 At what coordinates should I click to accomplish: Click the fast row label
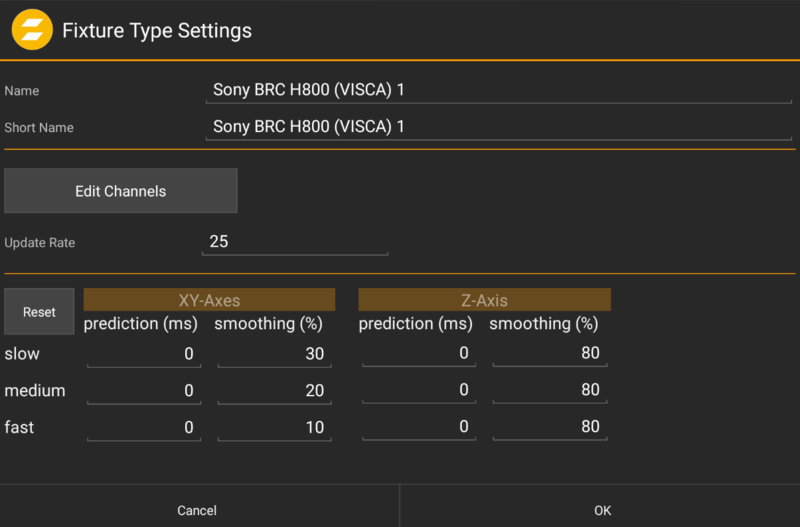pos(19,427)
